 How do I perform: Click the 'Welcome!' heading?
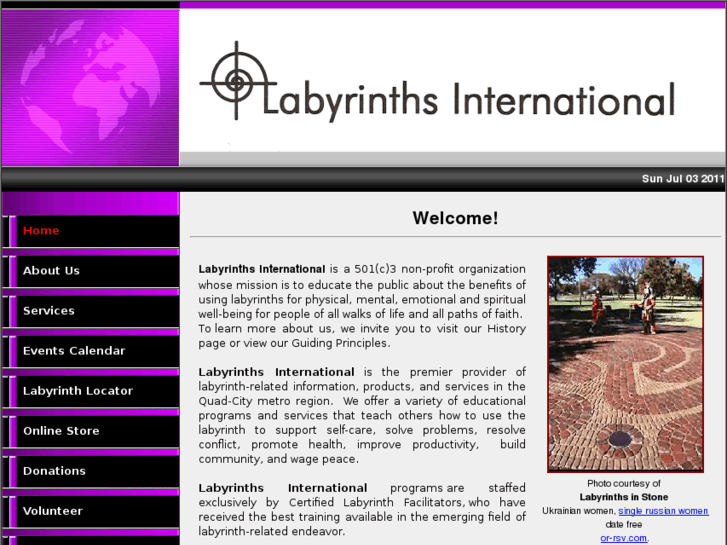click(455, 218)
